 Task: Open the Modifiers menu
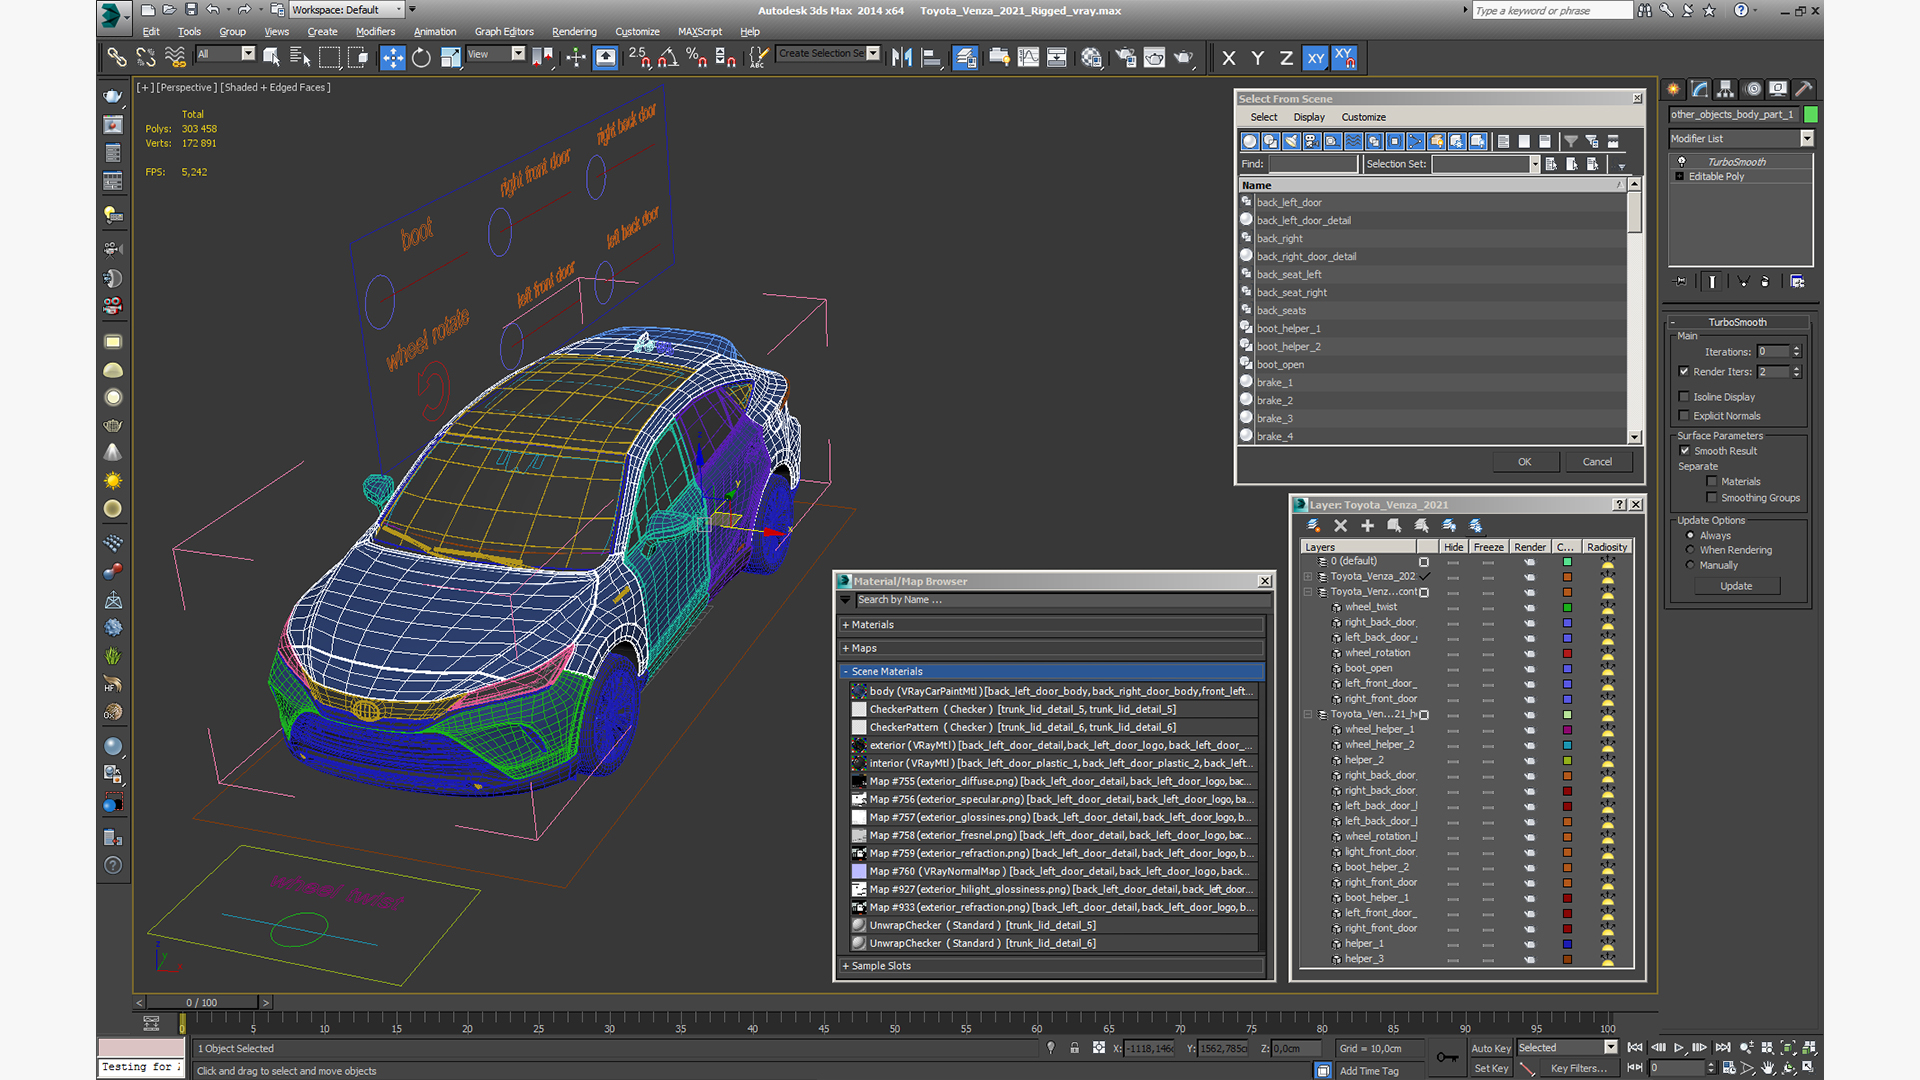[376, 32]
